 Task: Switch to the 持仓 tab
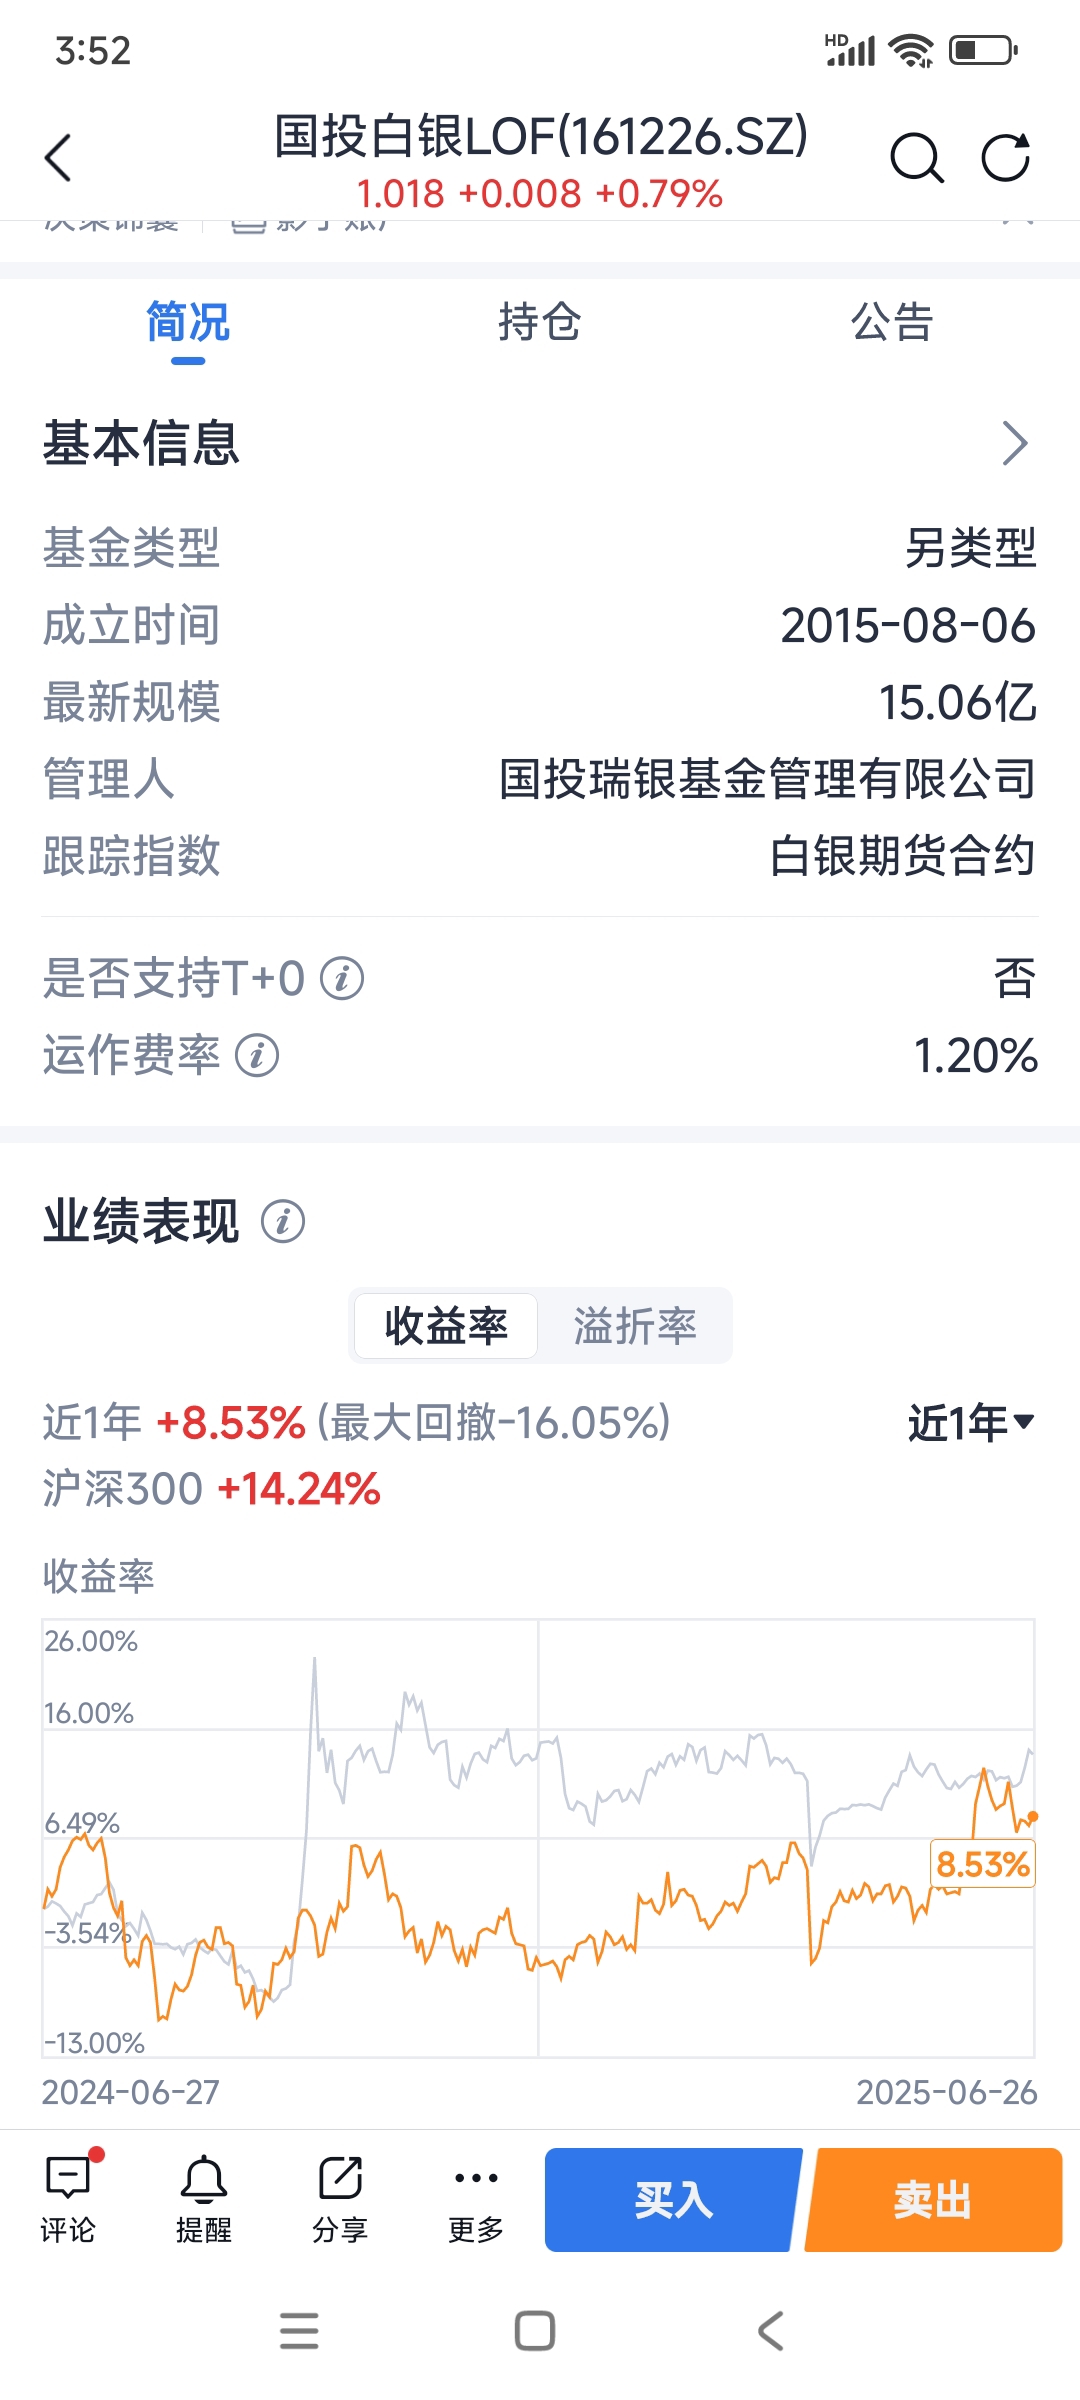pyautogui.click(x=540, y=322)
